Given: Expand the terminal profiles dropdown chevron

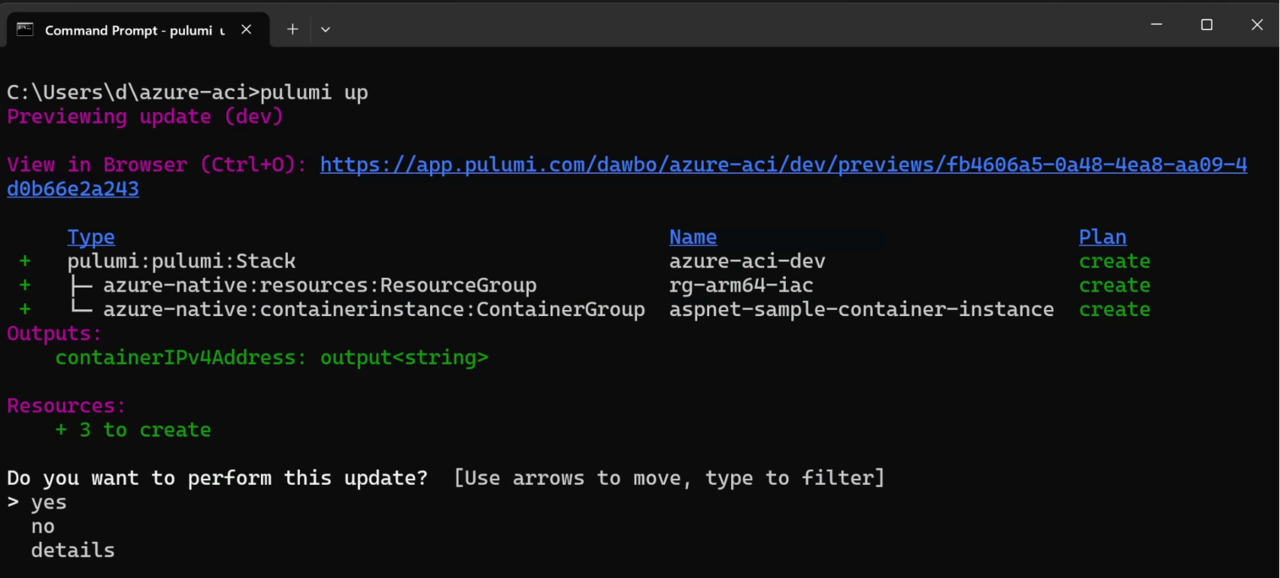Looking at the screenshot, I should pos(325,30).
